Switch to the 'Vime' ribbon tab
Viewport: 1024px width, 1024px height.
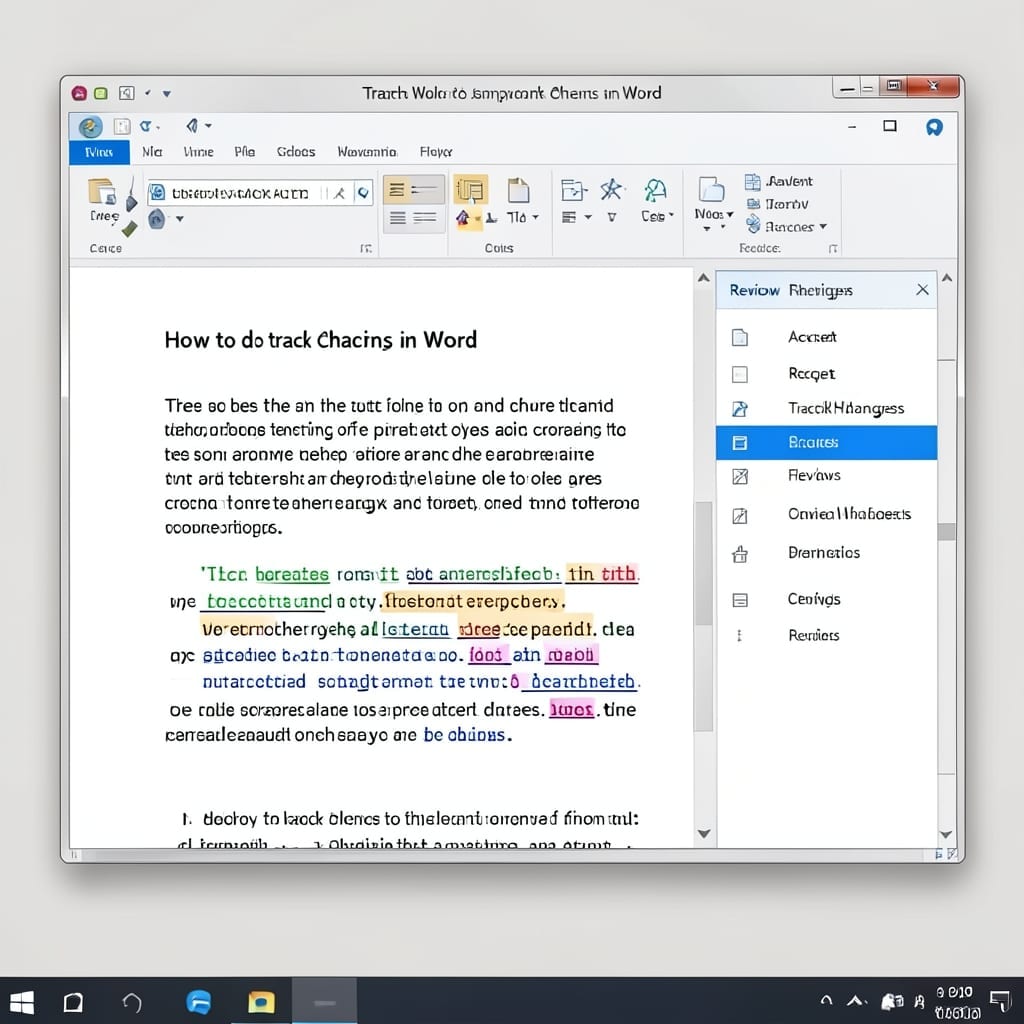[199, 152]
